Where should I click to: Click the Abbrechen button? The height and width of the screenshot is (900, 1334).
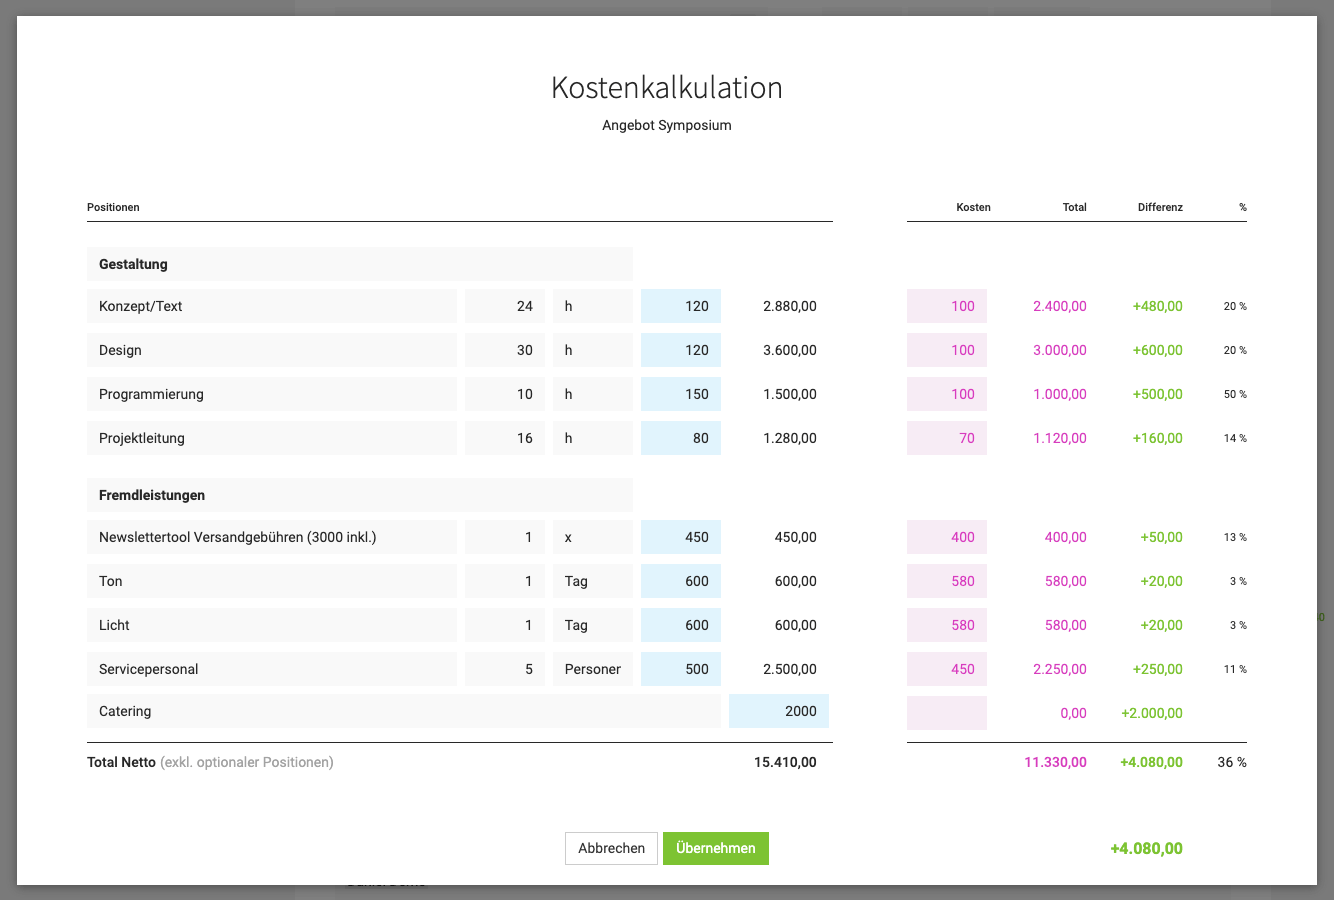click(611, 848)
